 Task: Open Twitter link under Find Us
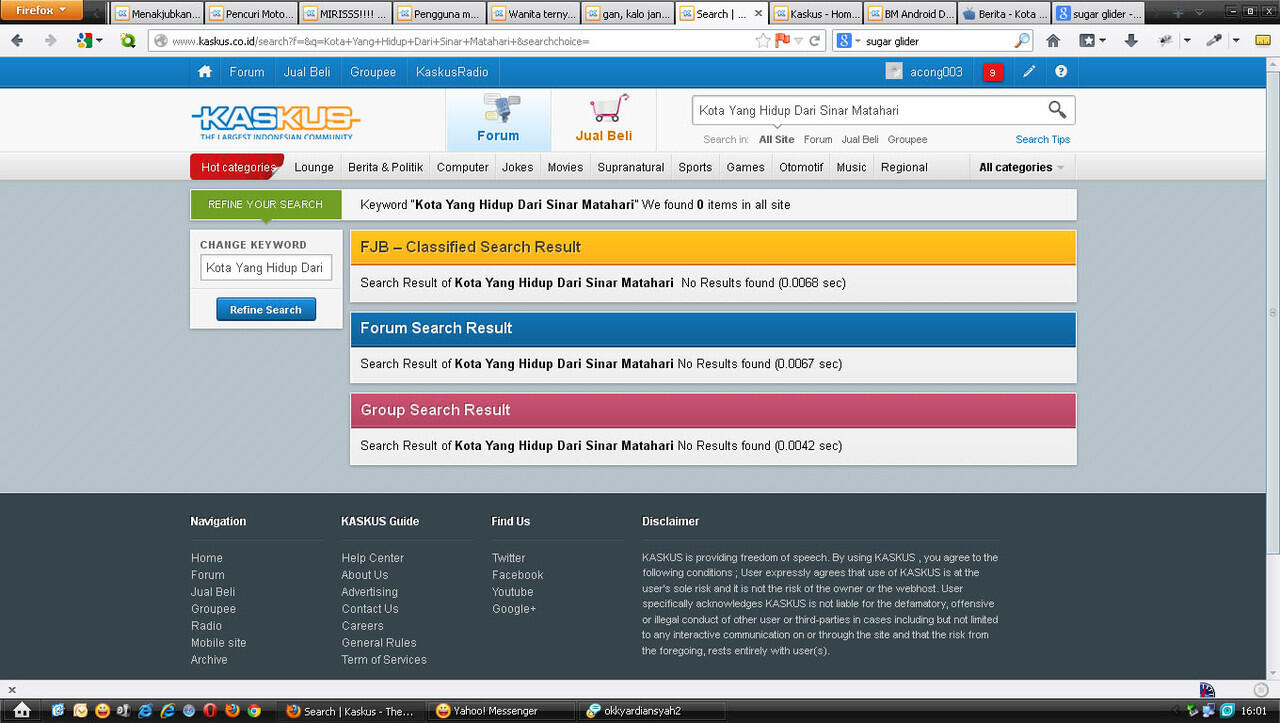[x=508, y=558]
